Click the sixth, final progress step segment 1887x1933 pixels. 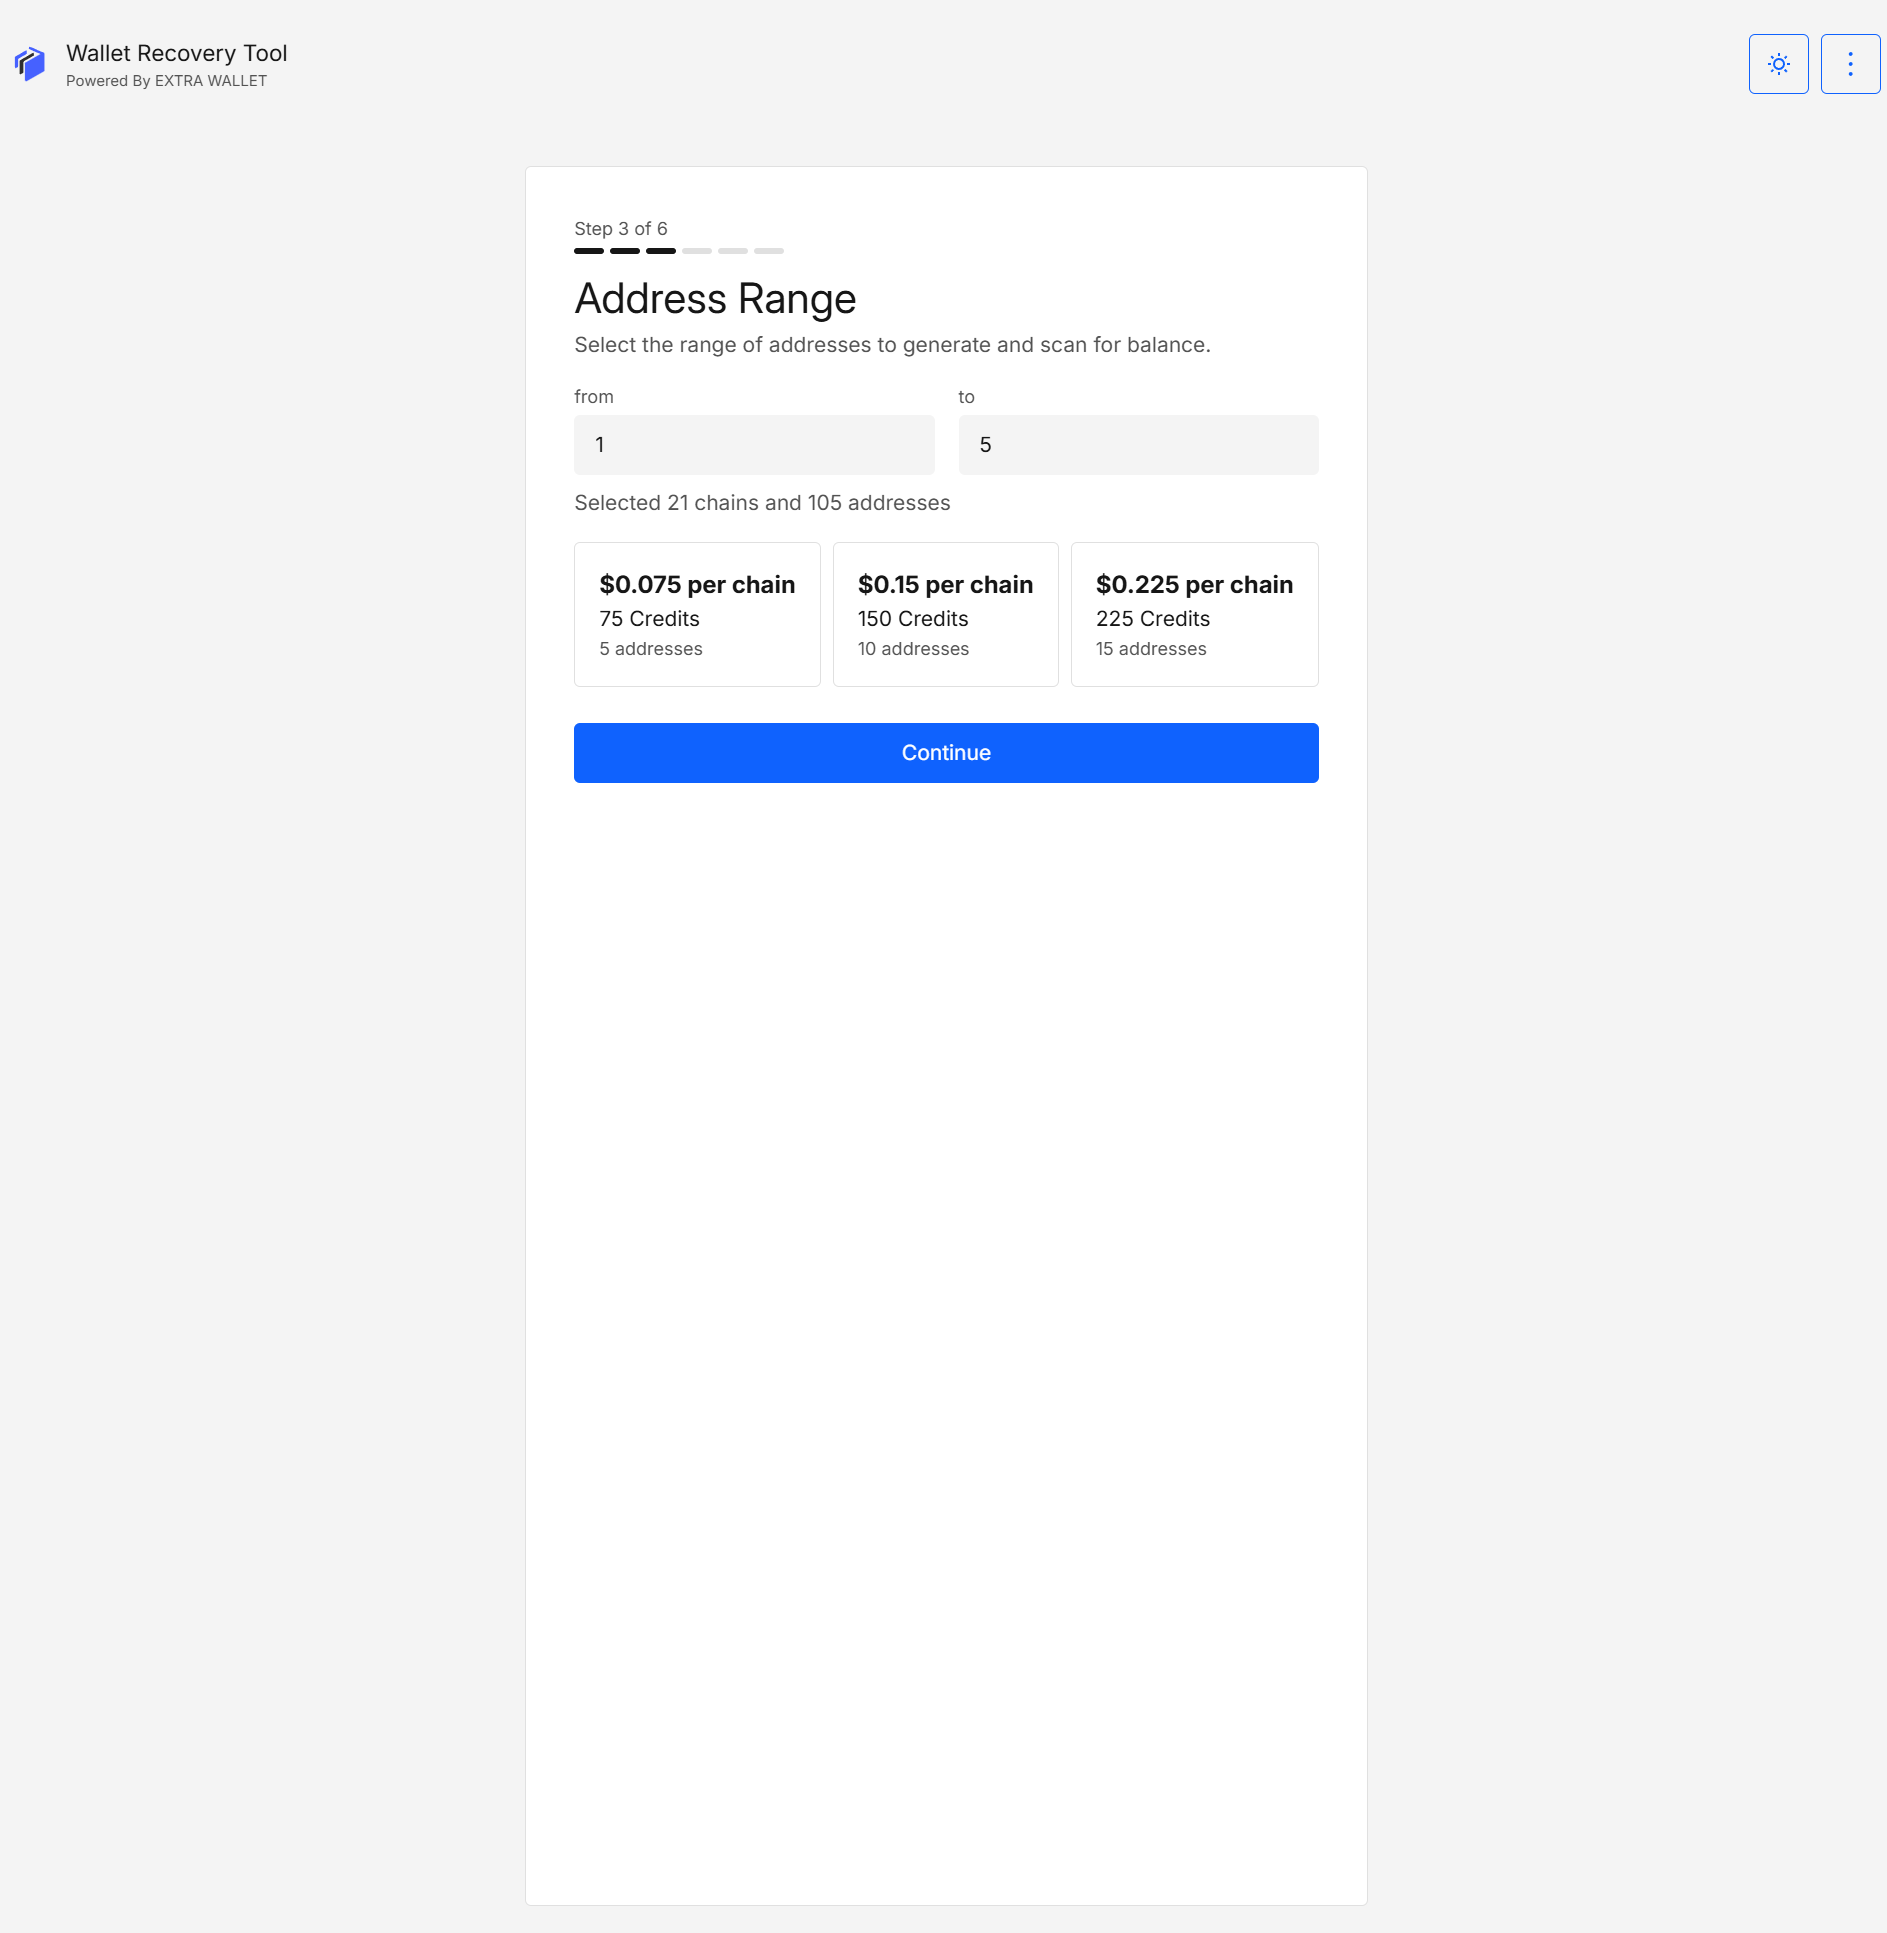point(769,251)
